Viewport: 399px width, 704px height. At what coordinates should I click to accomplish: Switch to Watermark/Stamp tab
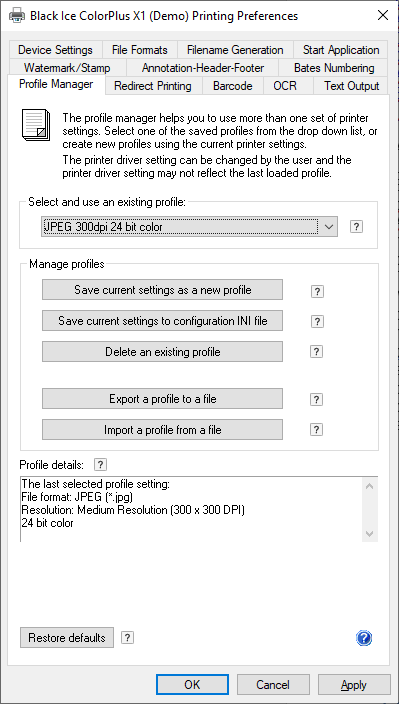[x=67, y=68]
